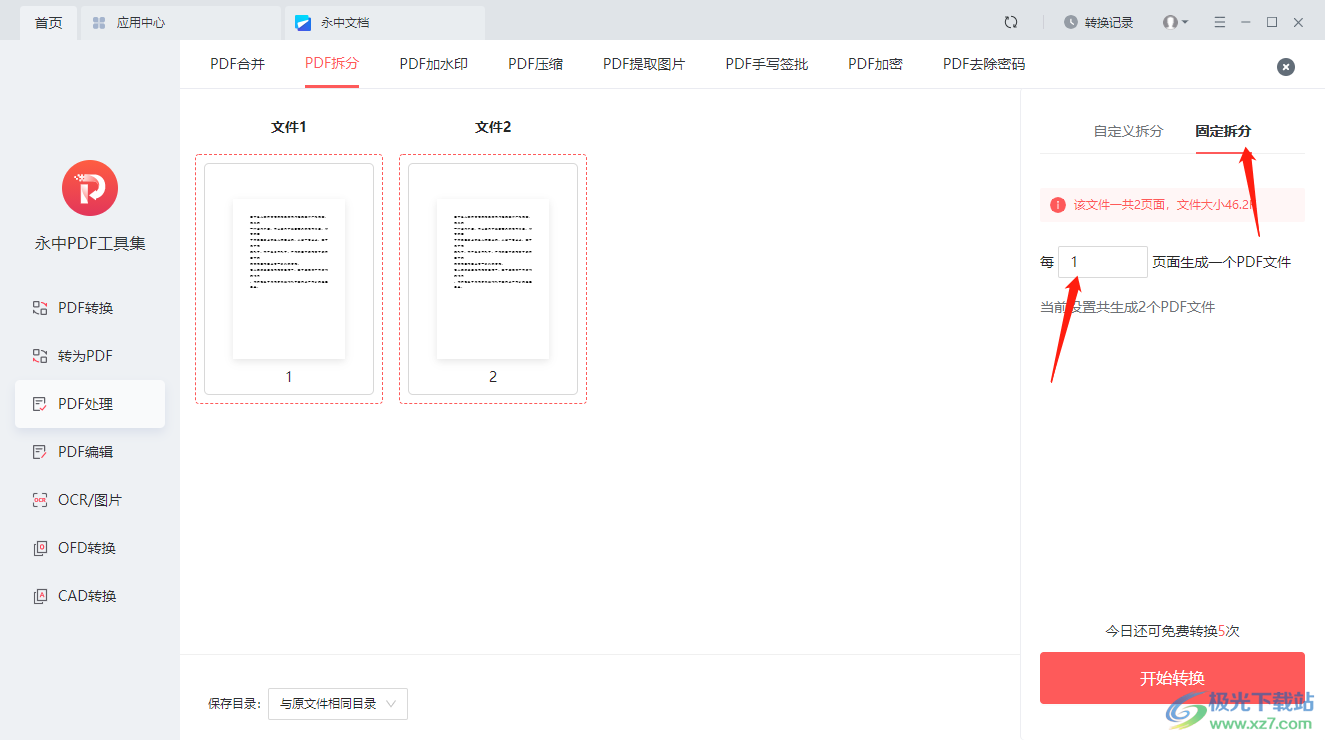Close the PDF tool panel with X icon
The width and height of the screenshot is (1325, 740).
1286,67
